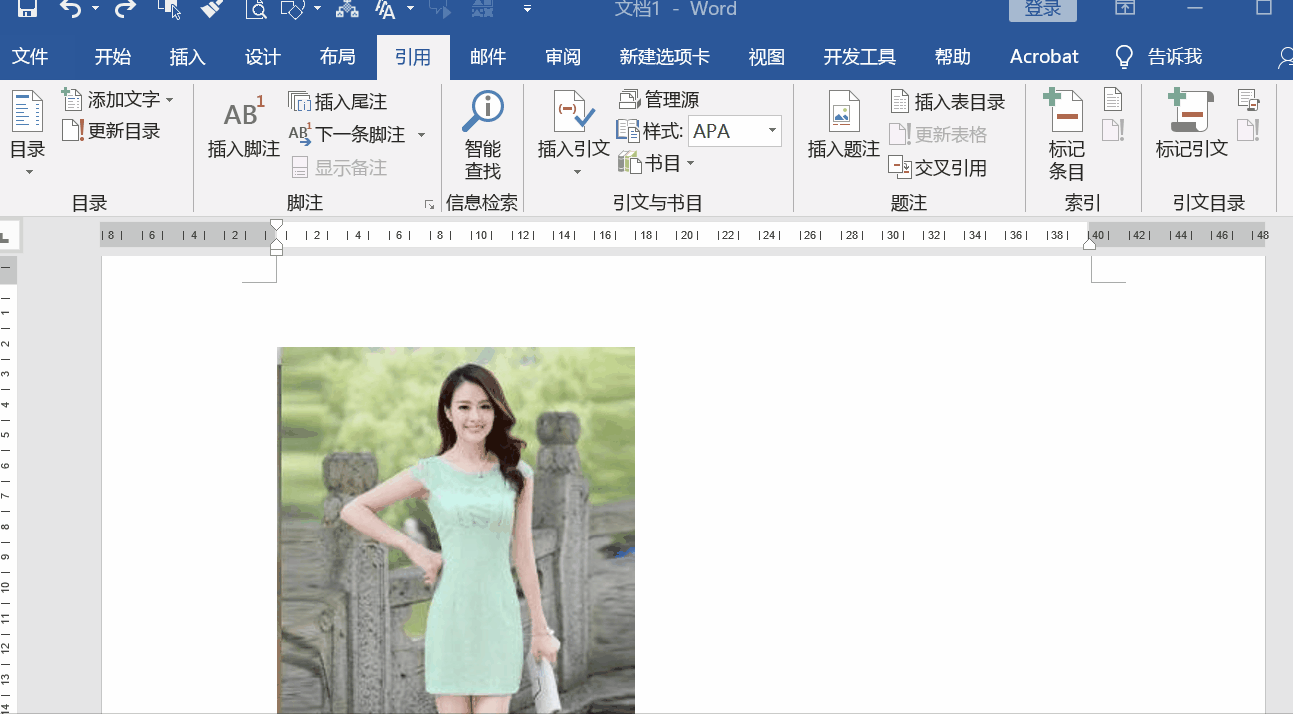Switch to the 设计 tab
The height and width of the screenshot is (714, 1293).
[x=263, y=57]
